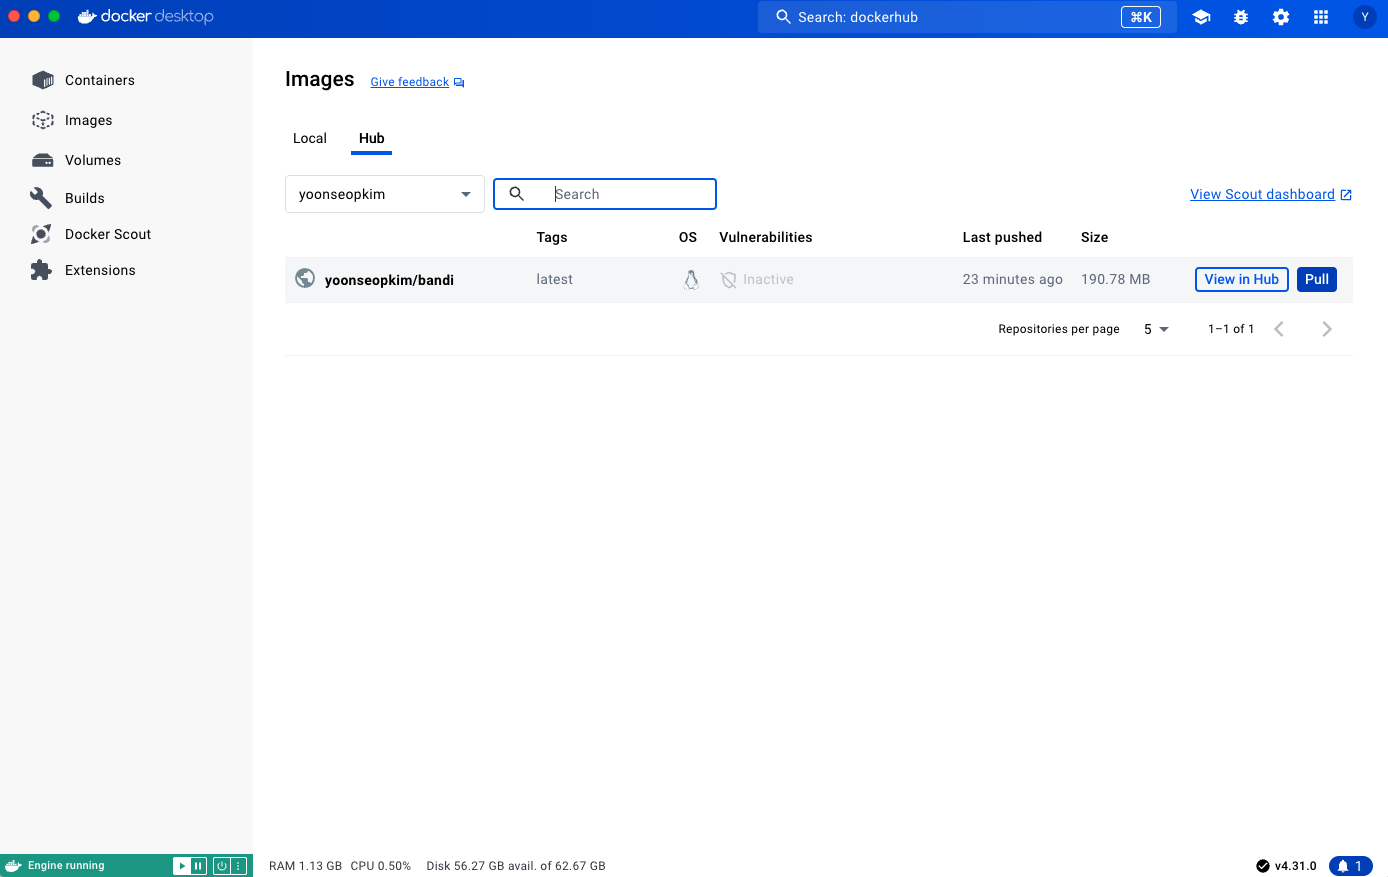
Task: Click the Vulnerabilities column header
Action: click(766, 237)
